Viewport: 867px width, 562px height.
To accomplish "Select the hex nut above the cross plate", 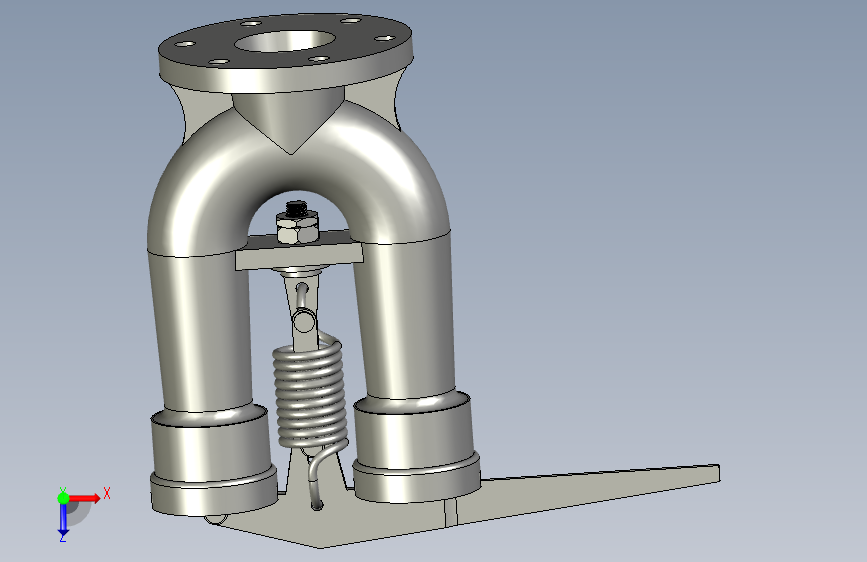I will (297, 230).
